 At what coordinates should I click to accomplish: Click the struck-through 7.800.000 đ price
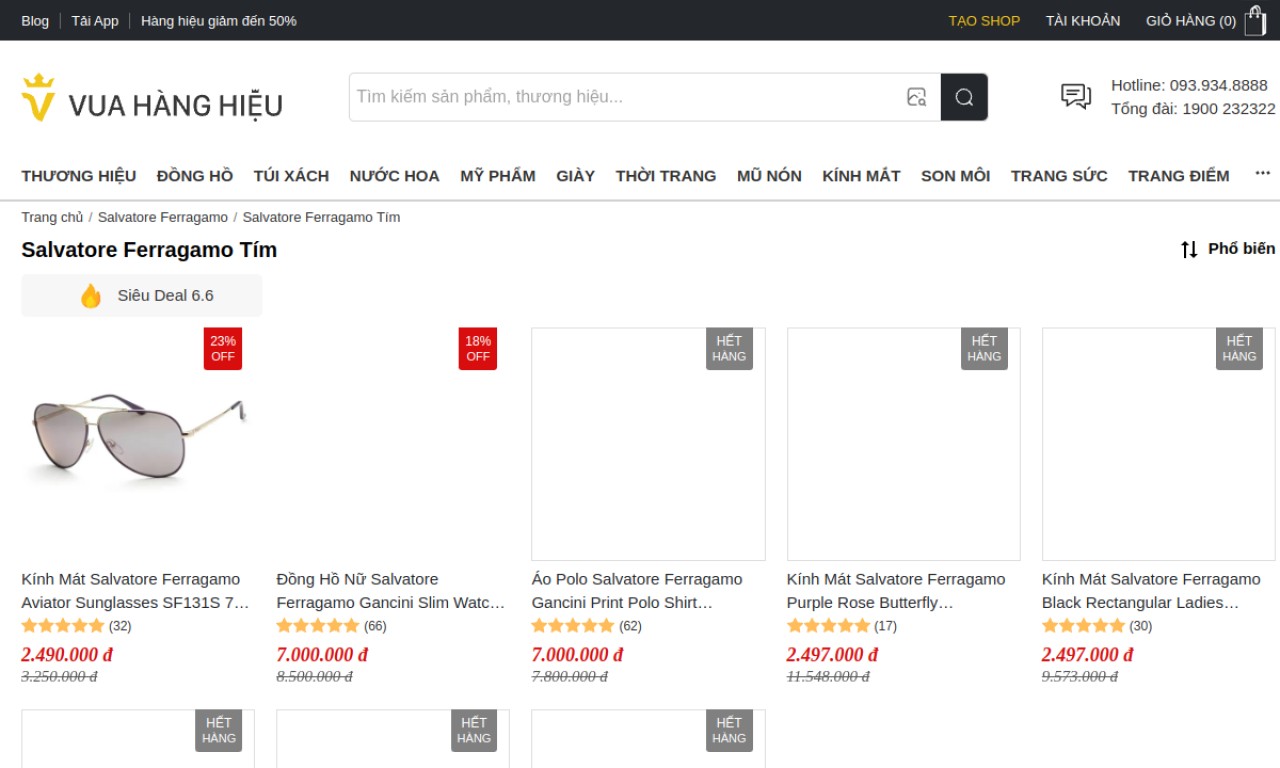[570, 677]
